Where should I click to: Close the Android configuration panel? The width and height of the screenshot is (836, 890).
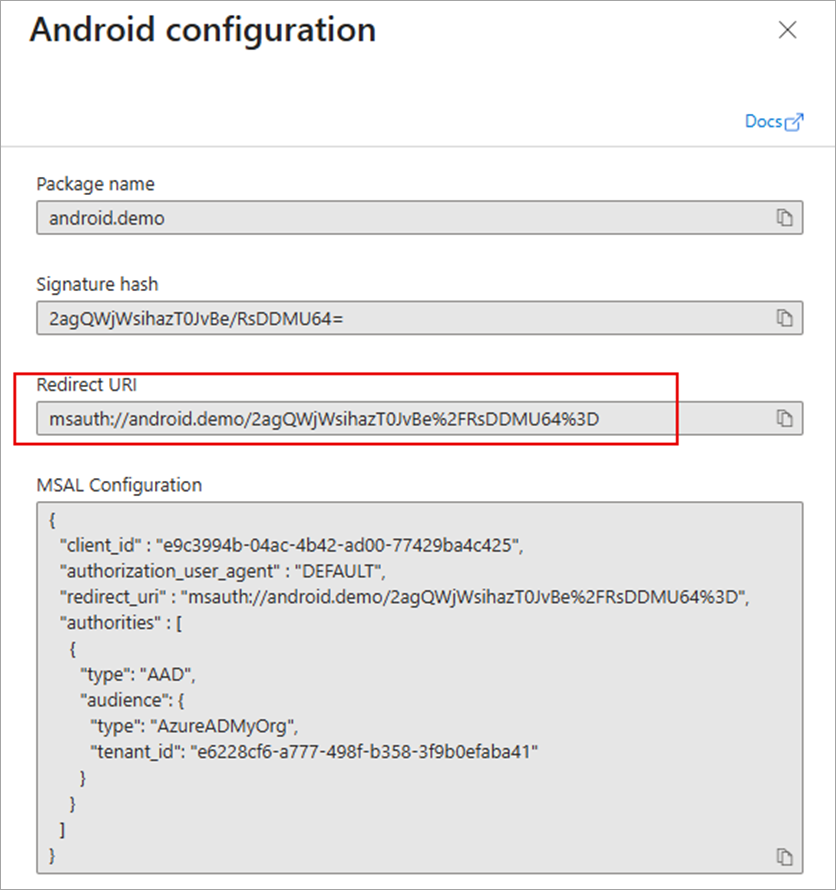click(x=787, y=30)
